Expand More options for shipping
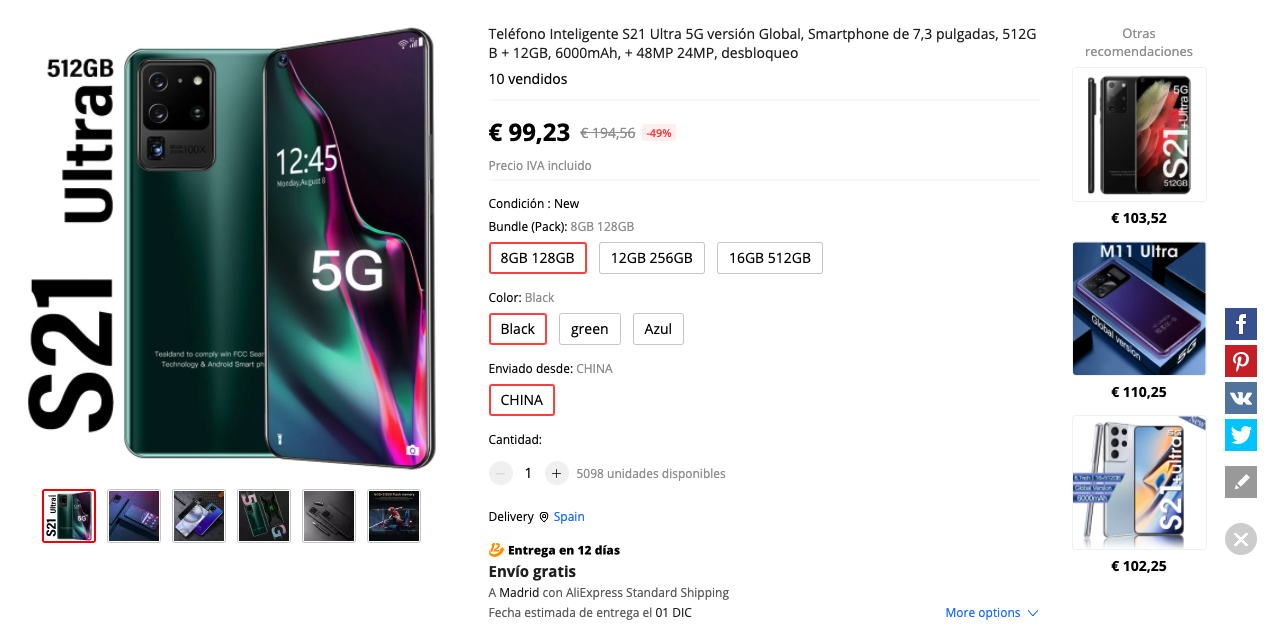 (x=992, y=613)
